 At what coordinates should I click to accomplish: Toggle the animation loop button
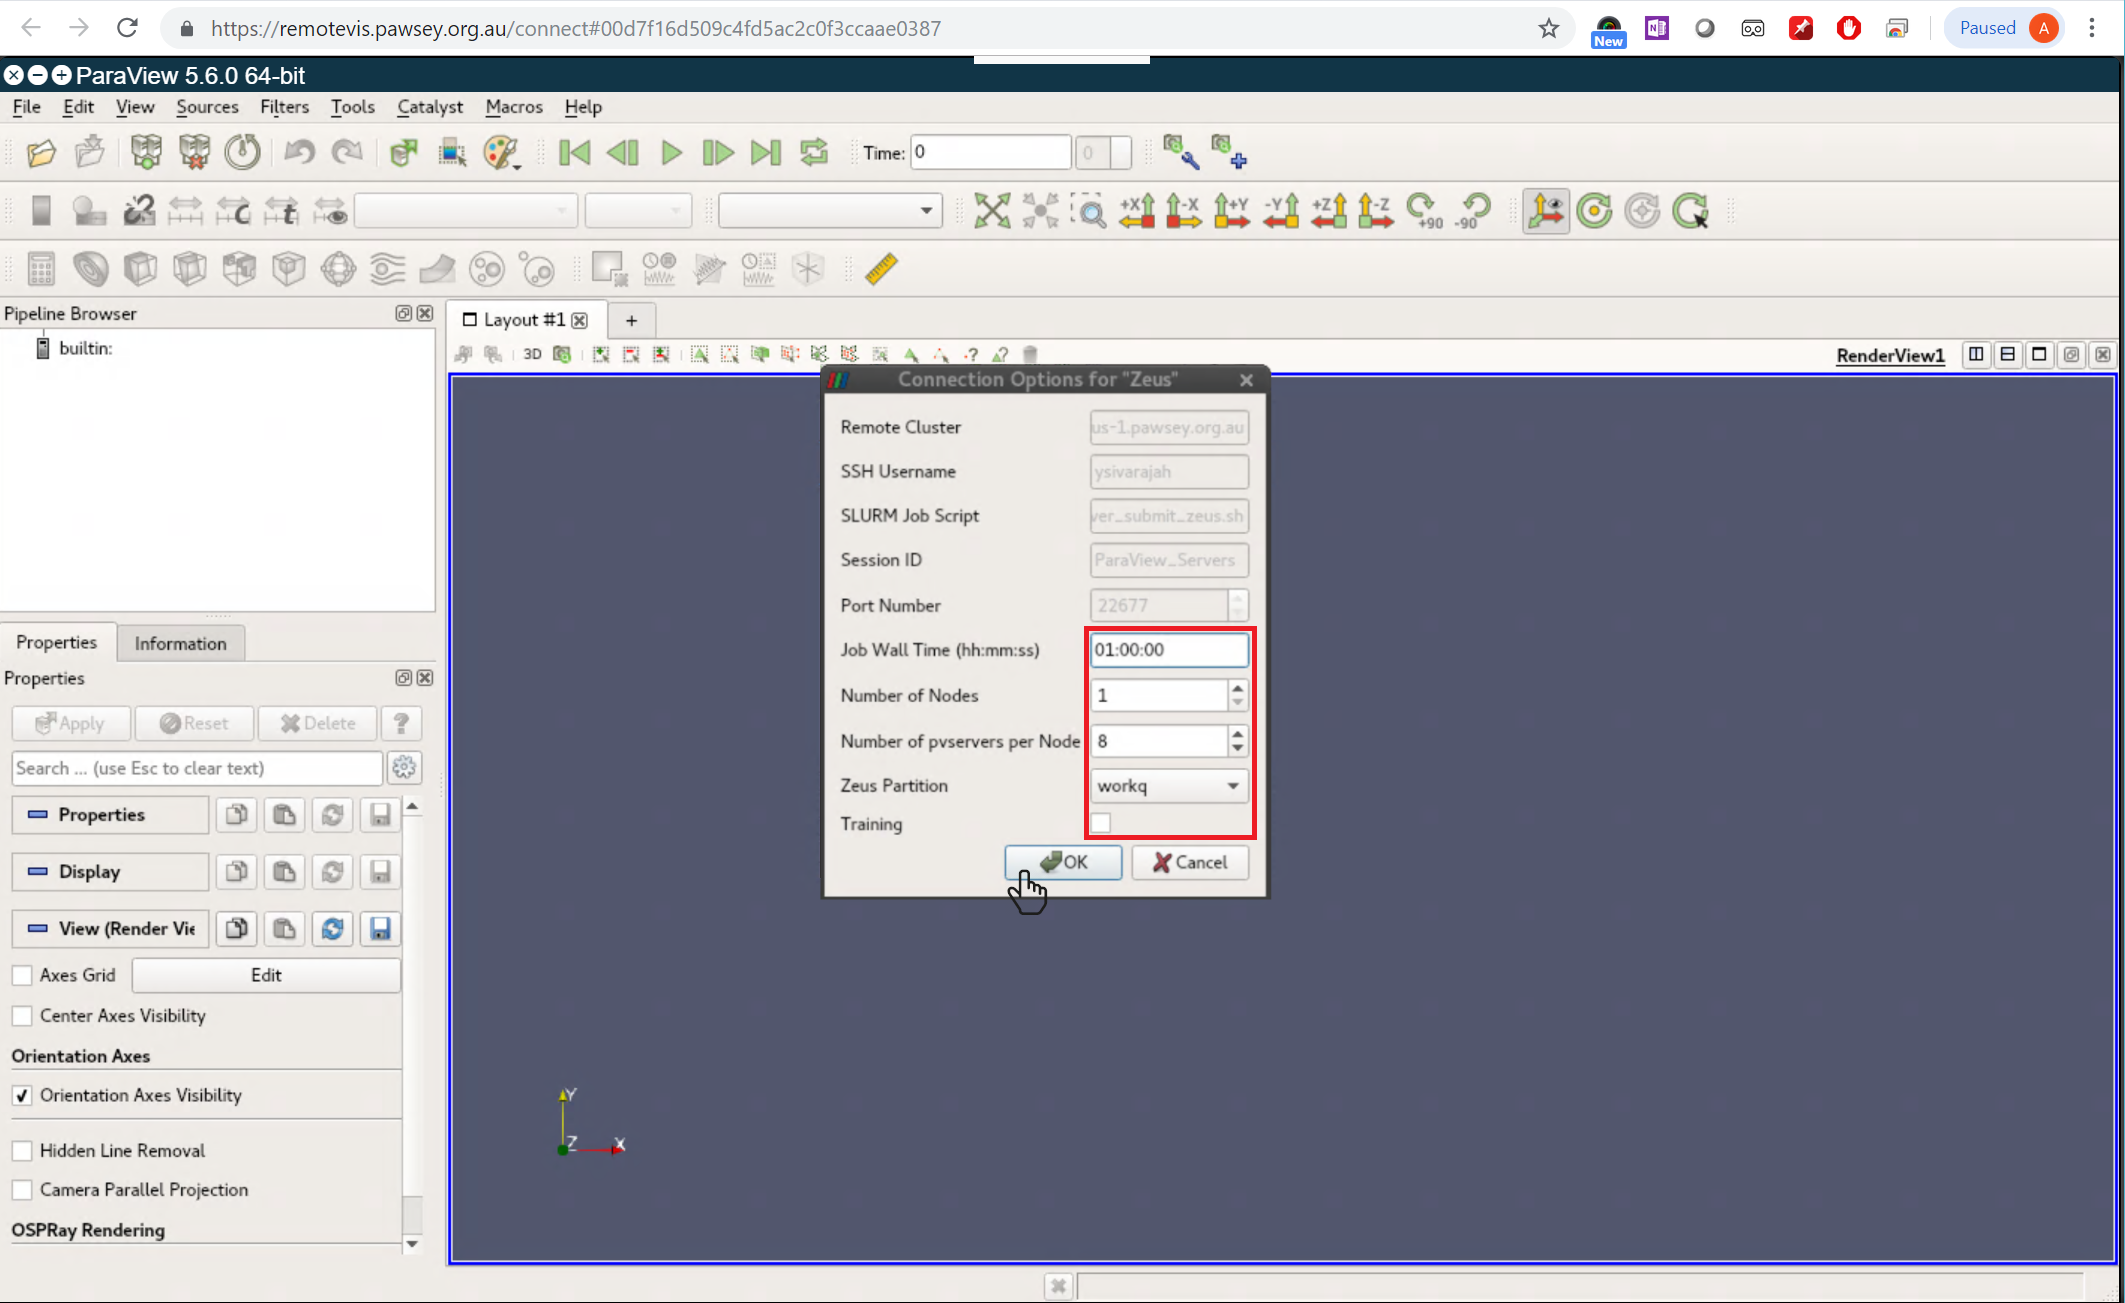[814, 153]
